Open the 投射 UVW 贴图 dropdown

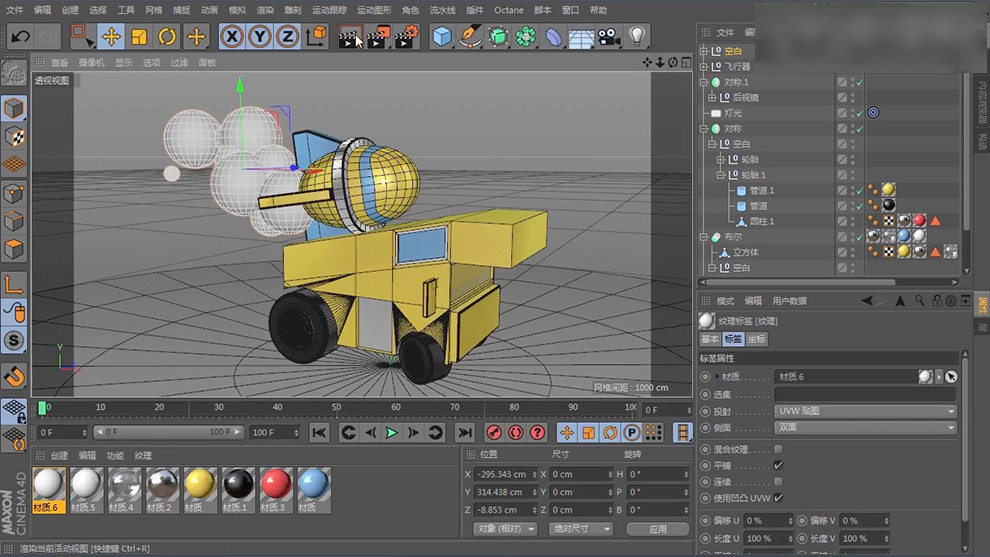(865, 411)
